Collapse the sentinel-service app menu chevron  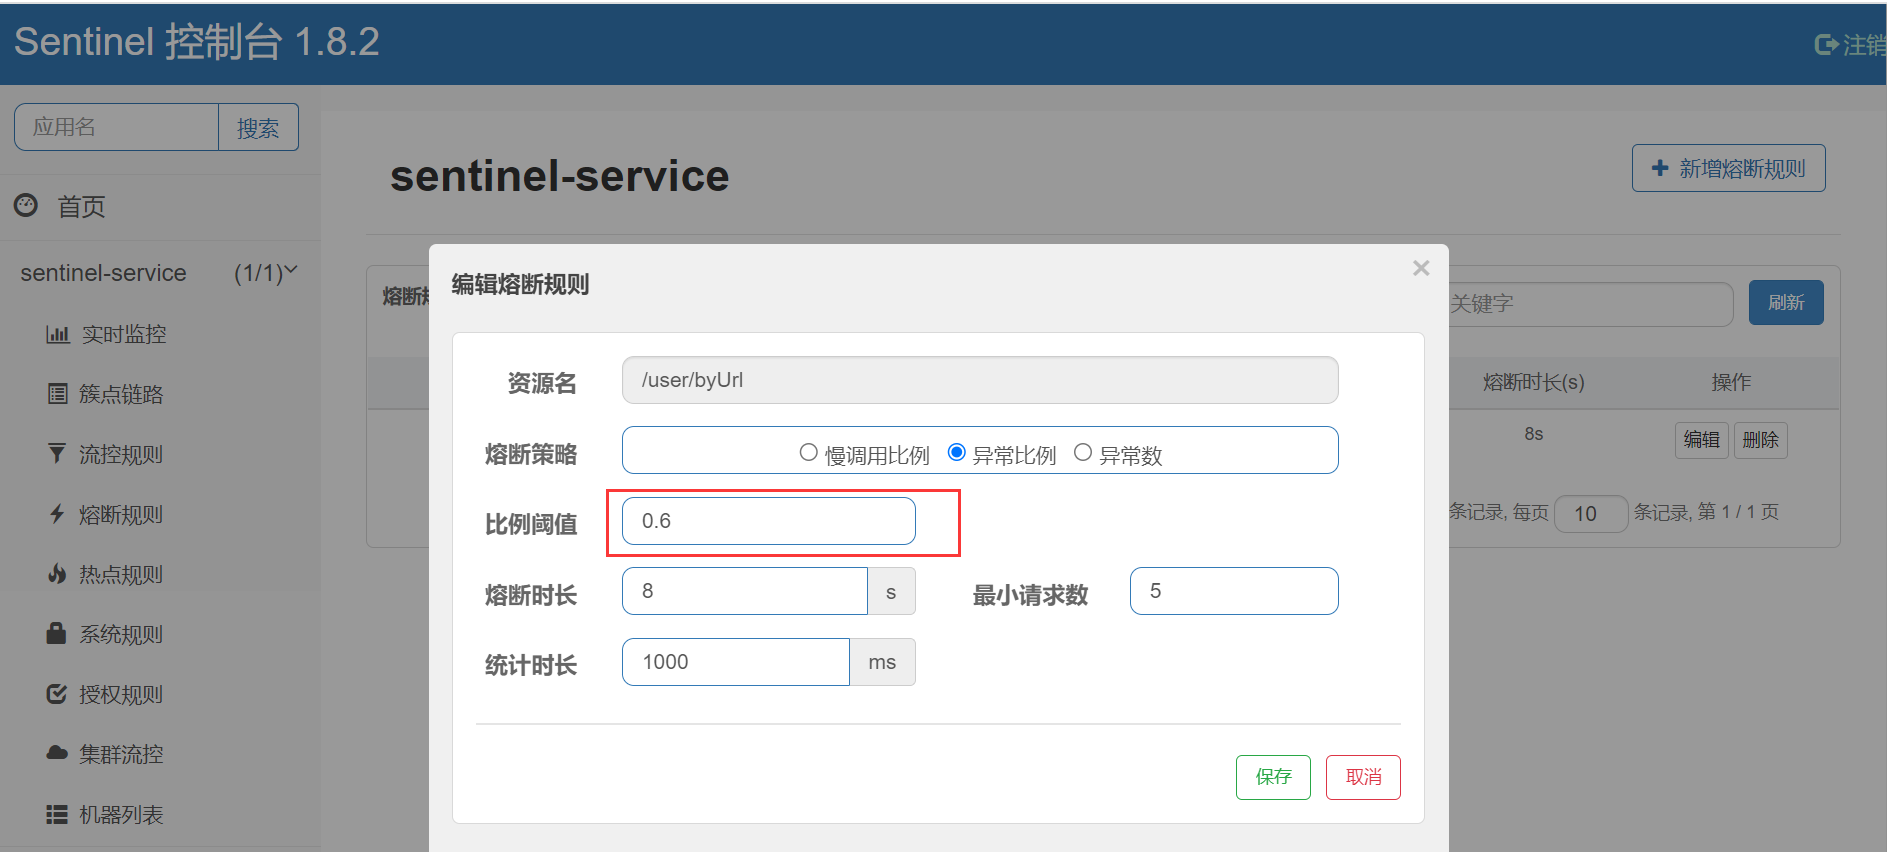[x=291, y=271]
